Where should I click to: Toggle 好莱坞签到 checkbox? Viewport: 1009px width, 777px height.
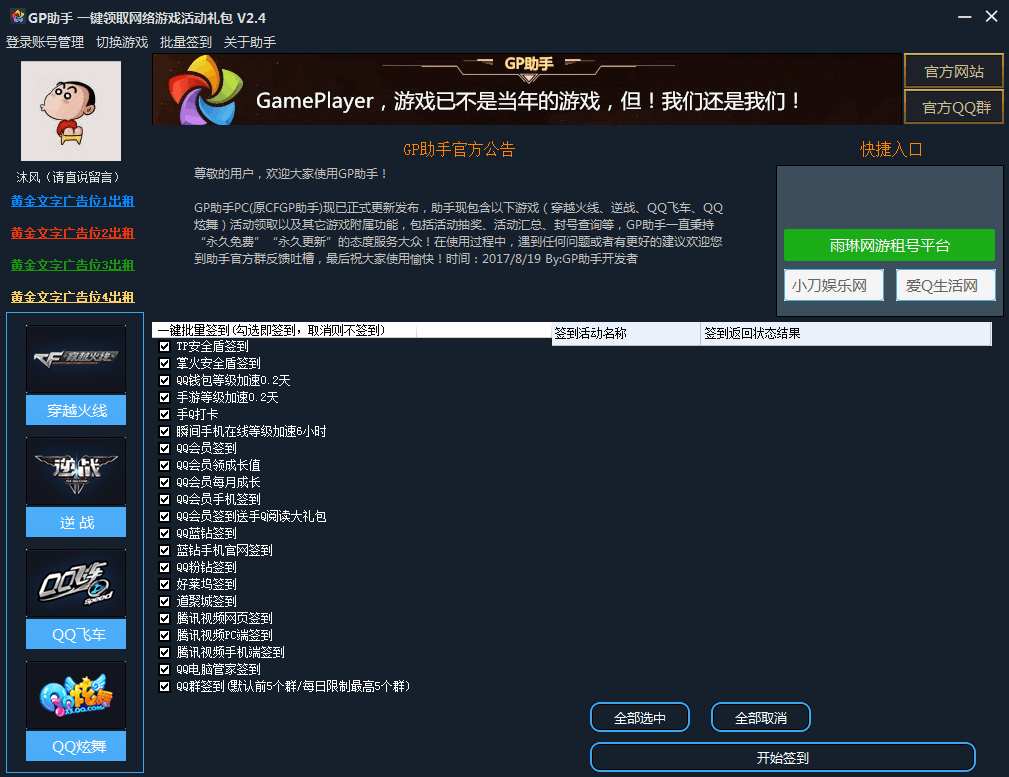165,585
